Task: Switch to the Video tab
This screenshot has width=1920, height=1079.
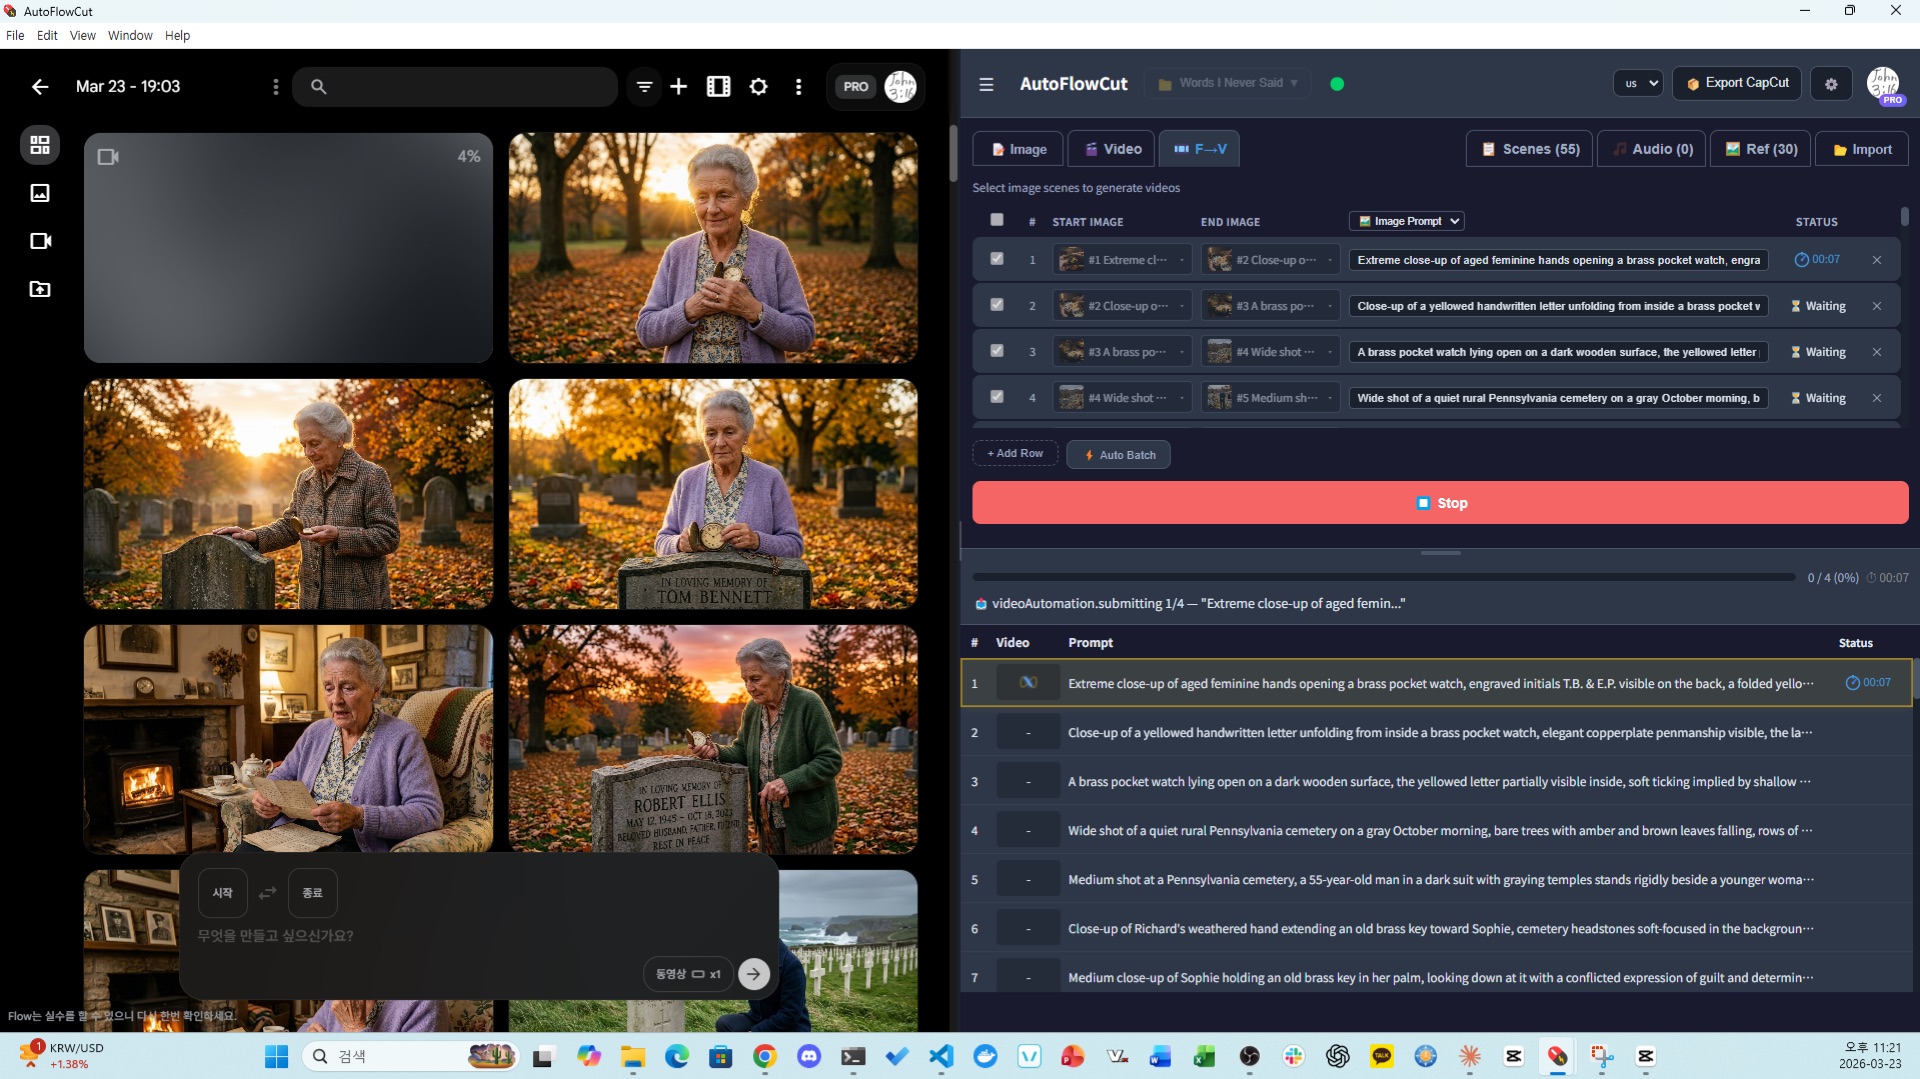Action: click(1112, 149)
